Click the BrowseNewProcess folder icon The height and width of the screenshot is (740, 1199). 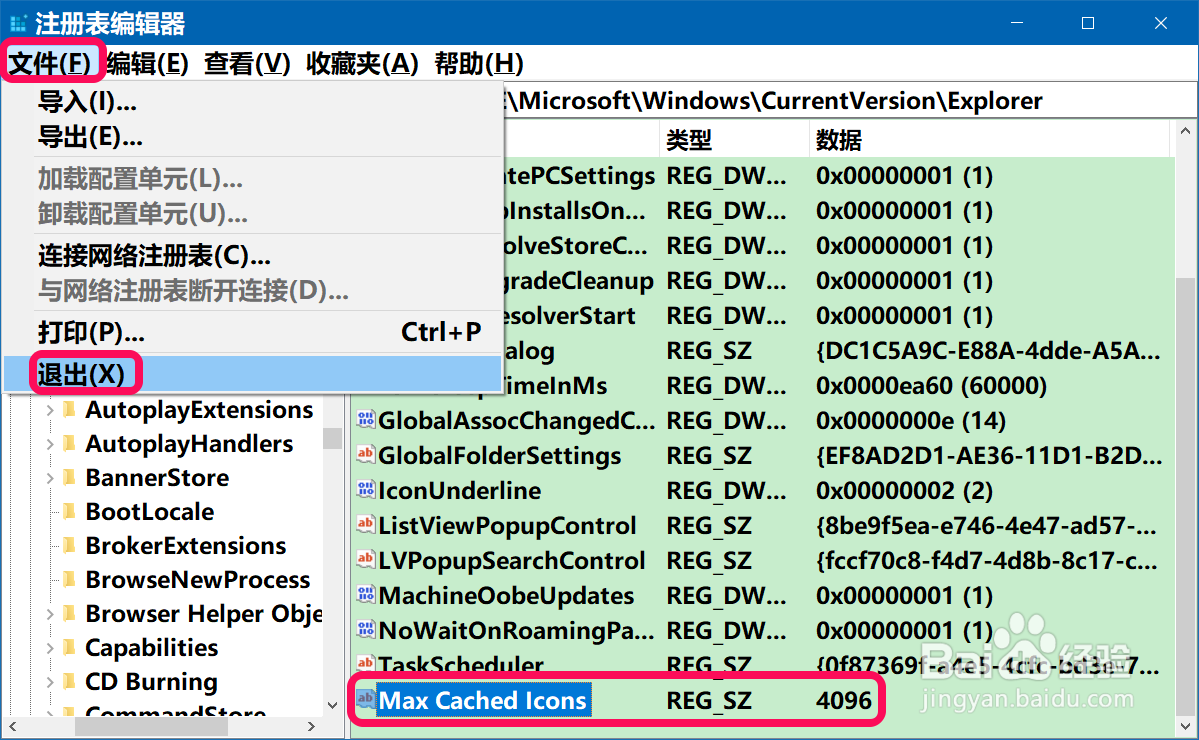pos(69,579)
